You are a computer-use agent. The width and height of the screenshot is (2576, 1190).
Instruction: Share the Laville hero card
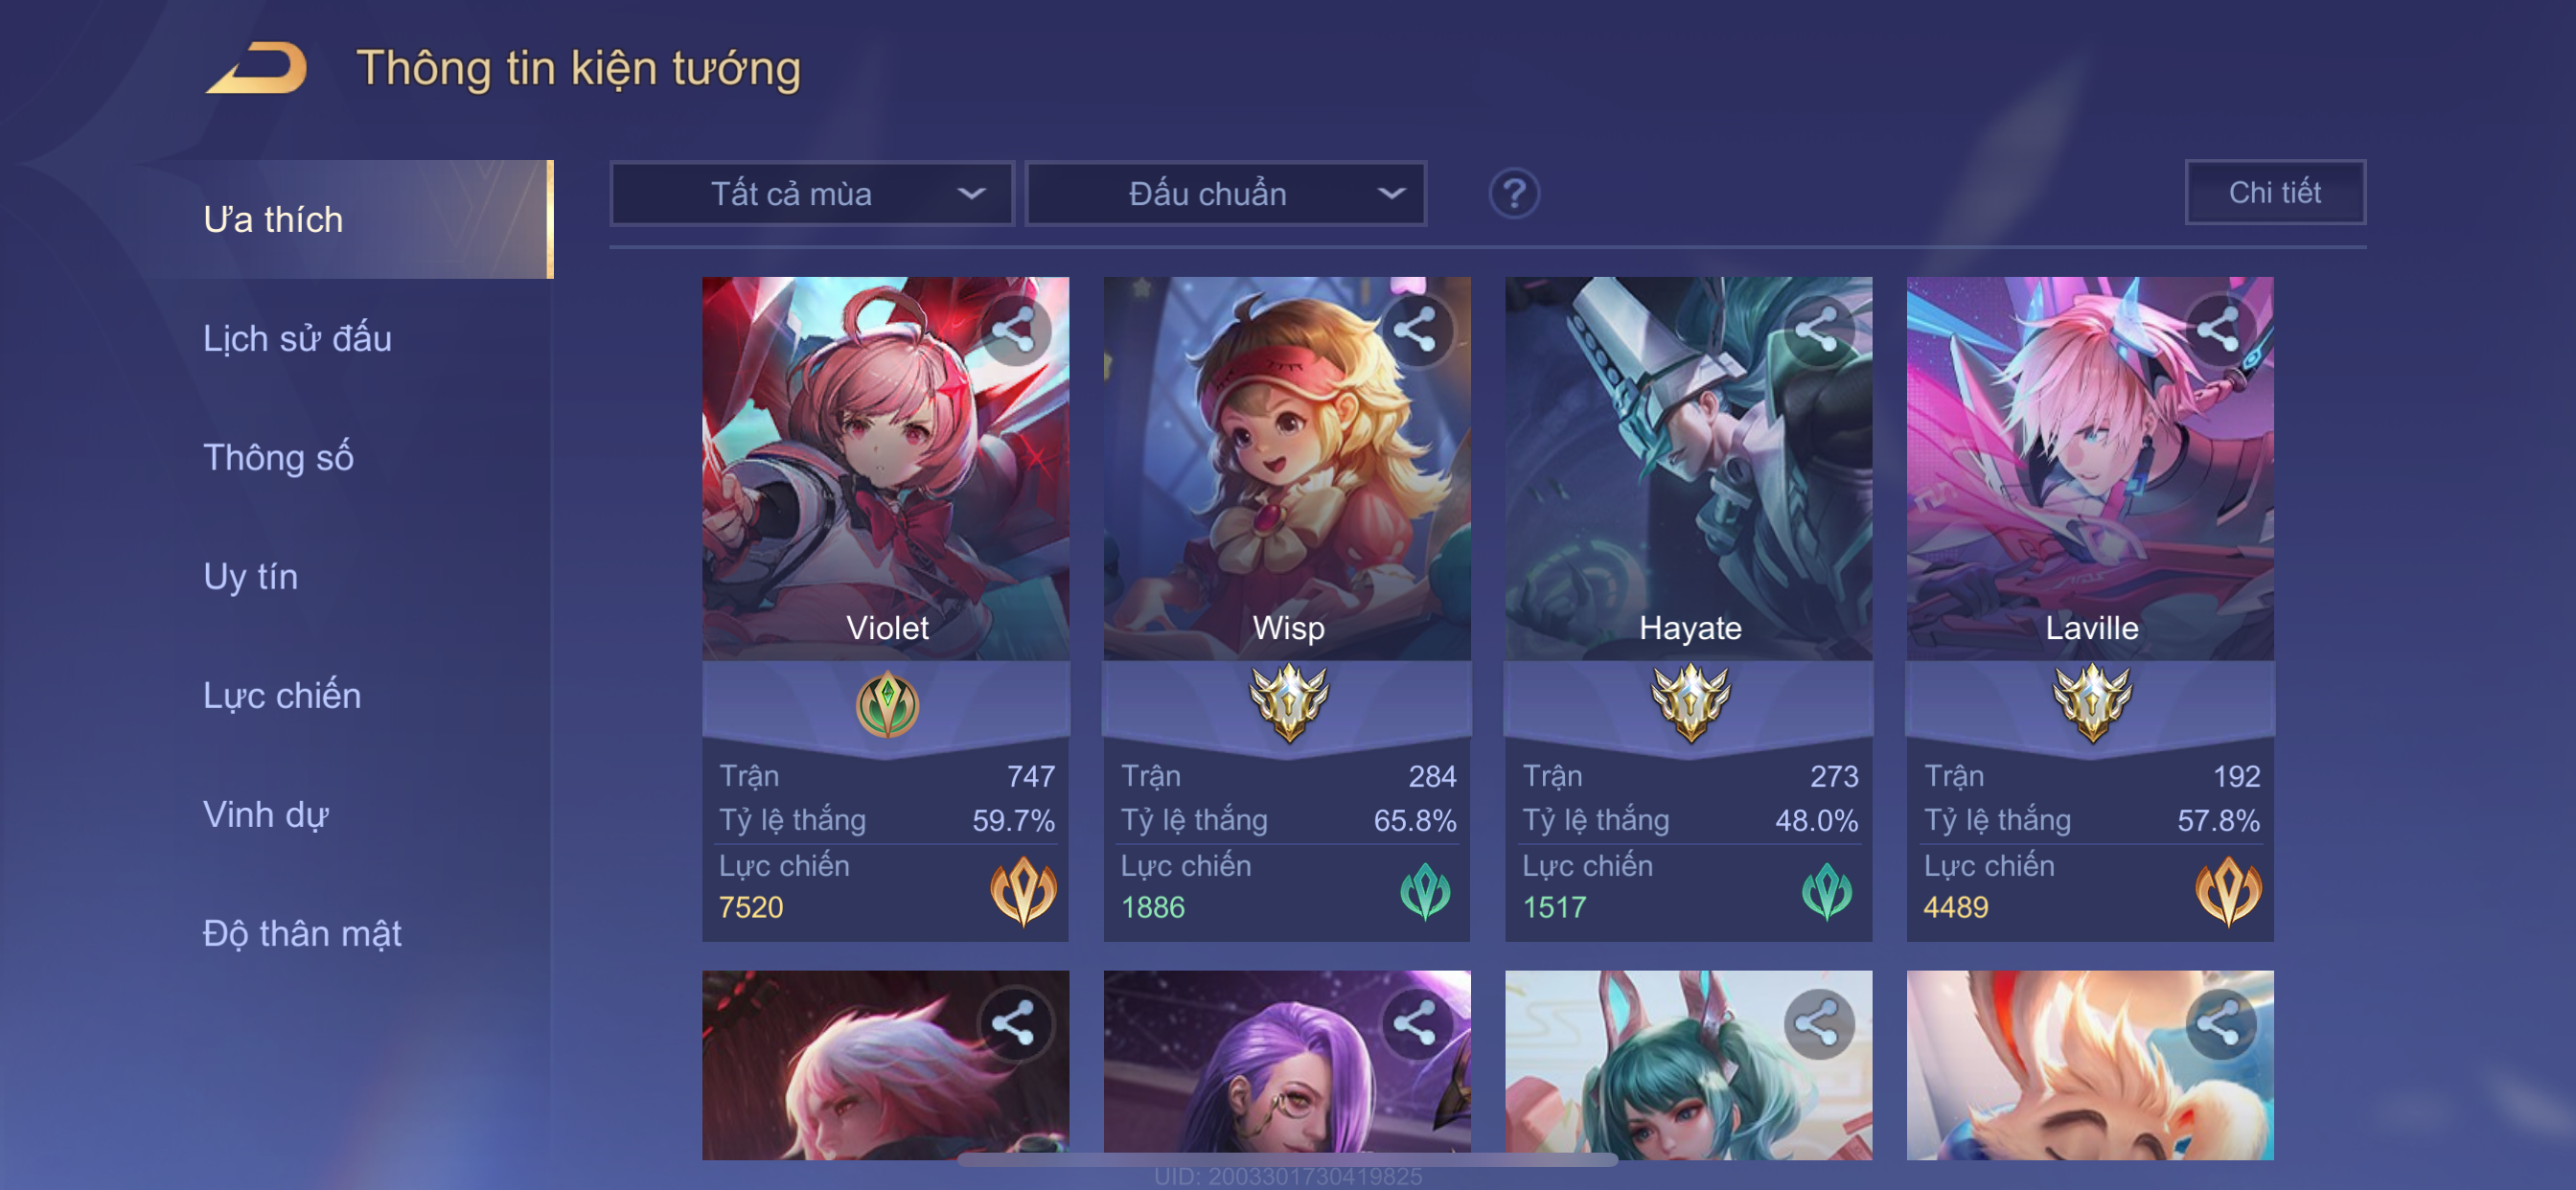2219,329
